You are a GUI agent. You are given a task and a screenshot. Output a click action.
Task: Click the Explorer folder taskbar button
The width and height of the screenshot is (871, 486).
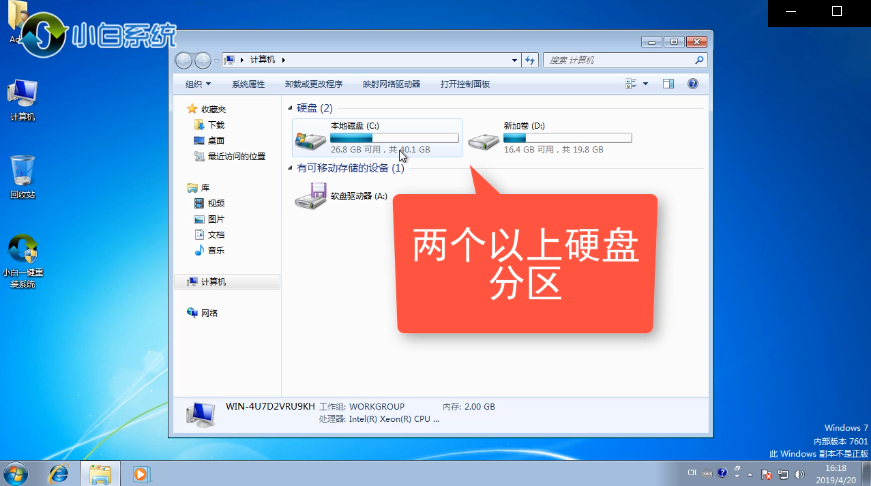[100, 474]
